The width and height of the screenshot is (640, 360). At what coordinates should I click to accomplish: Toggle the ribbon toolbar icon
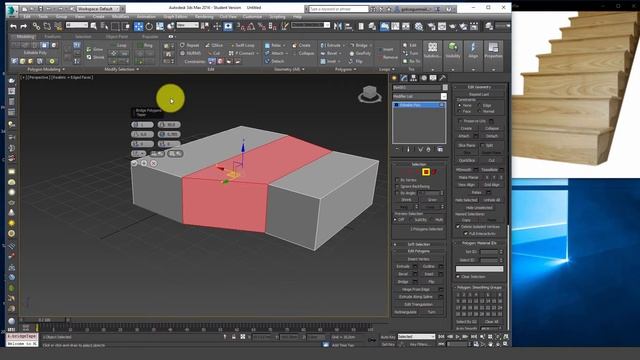click(x=384, y=27)
